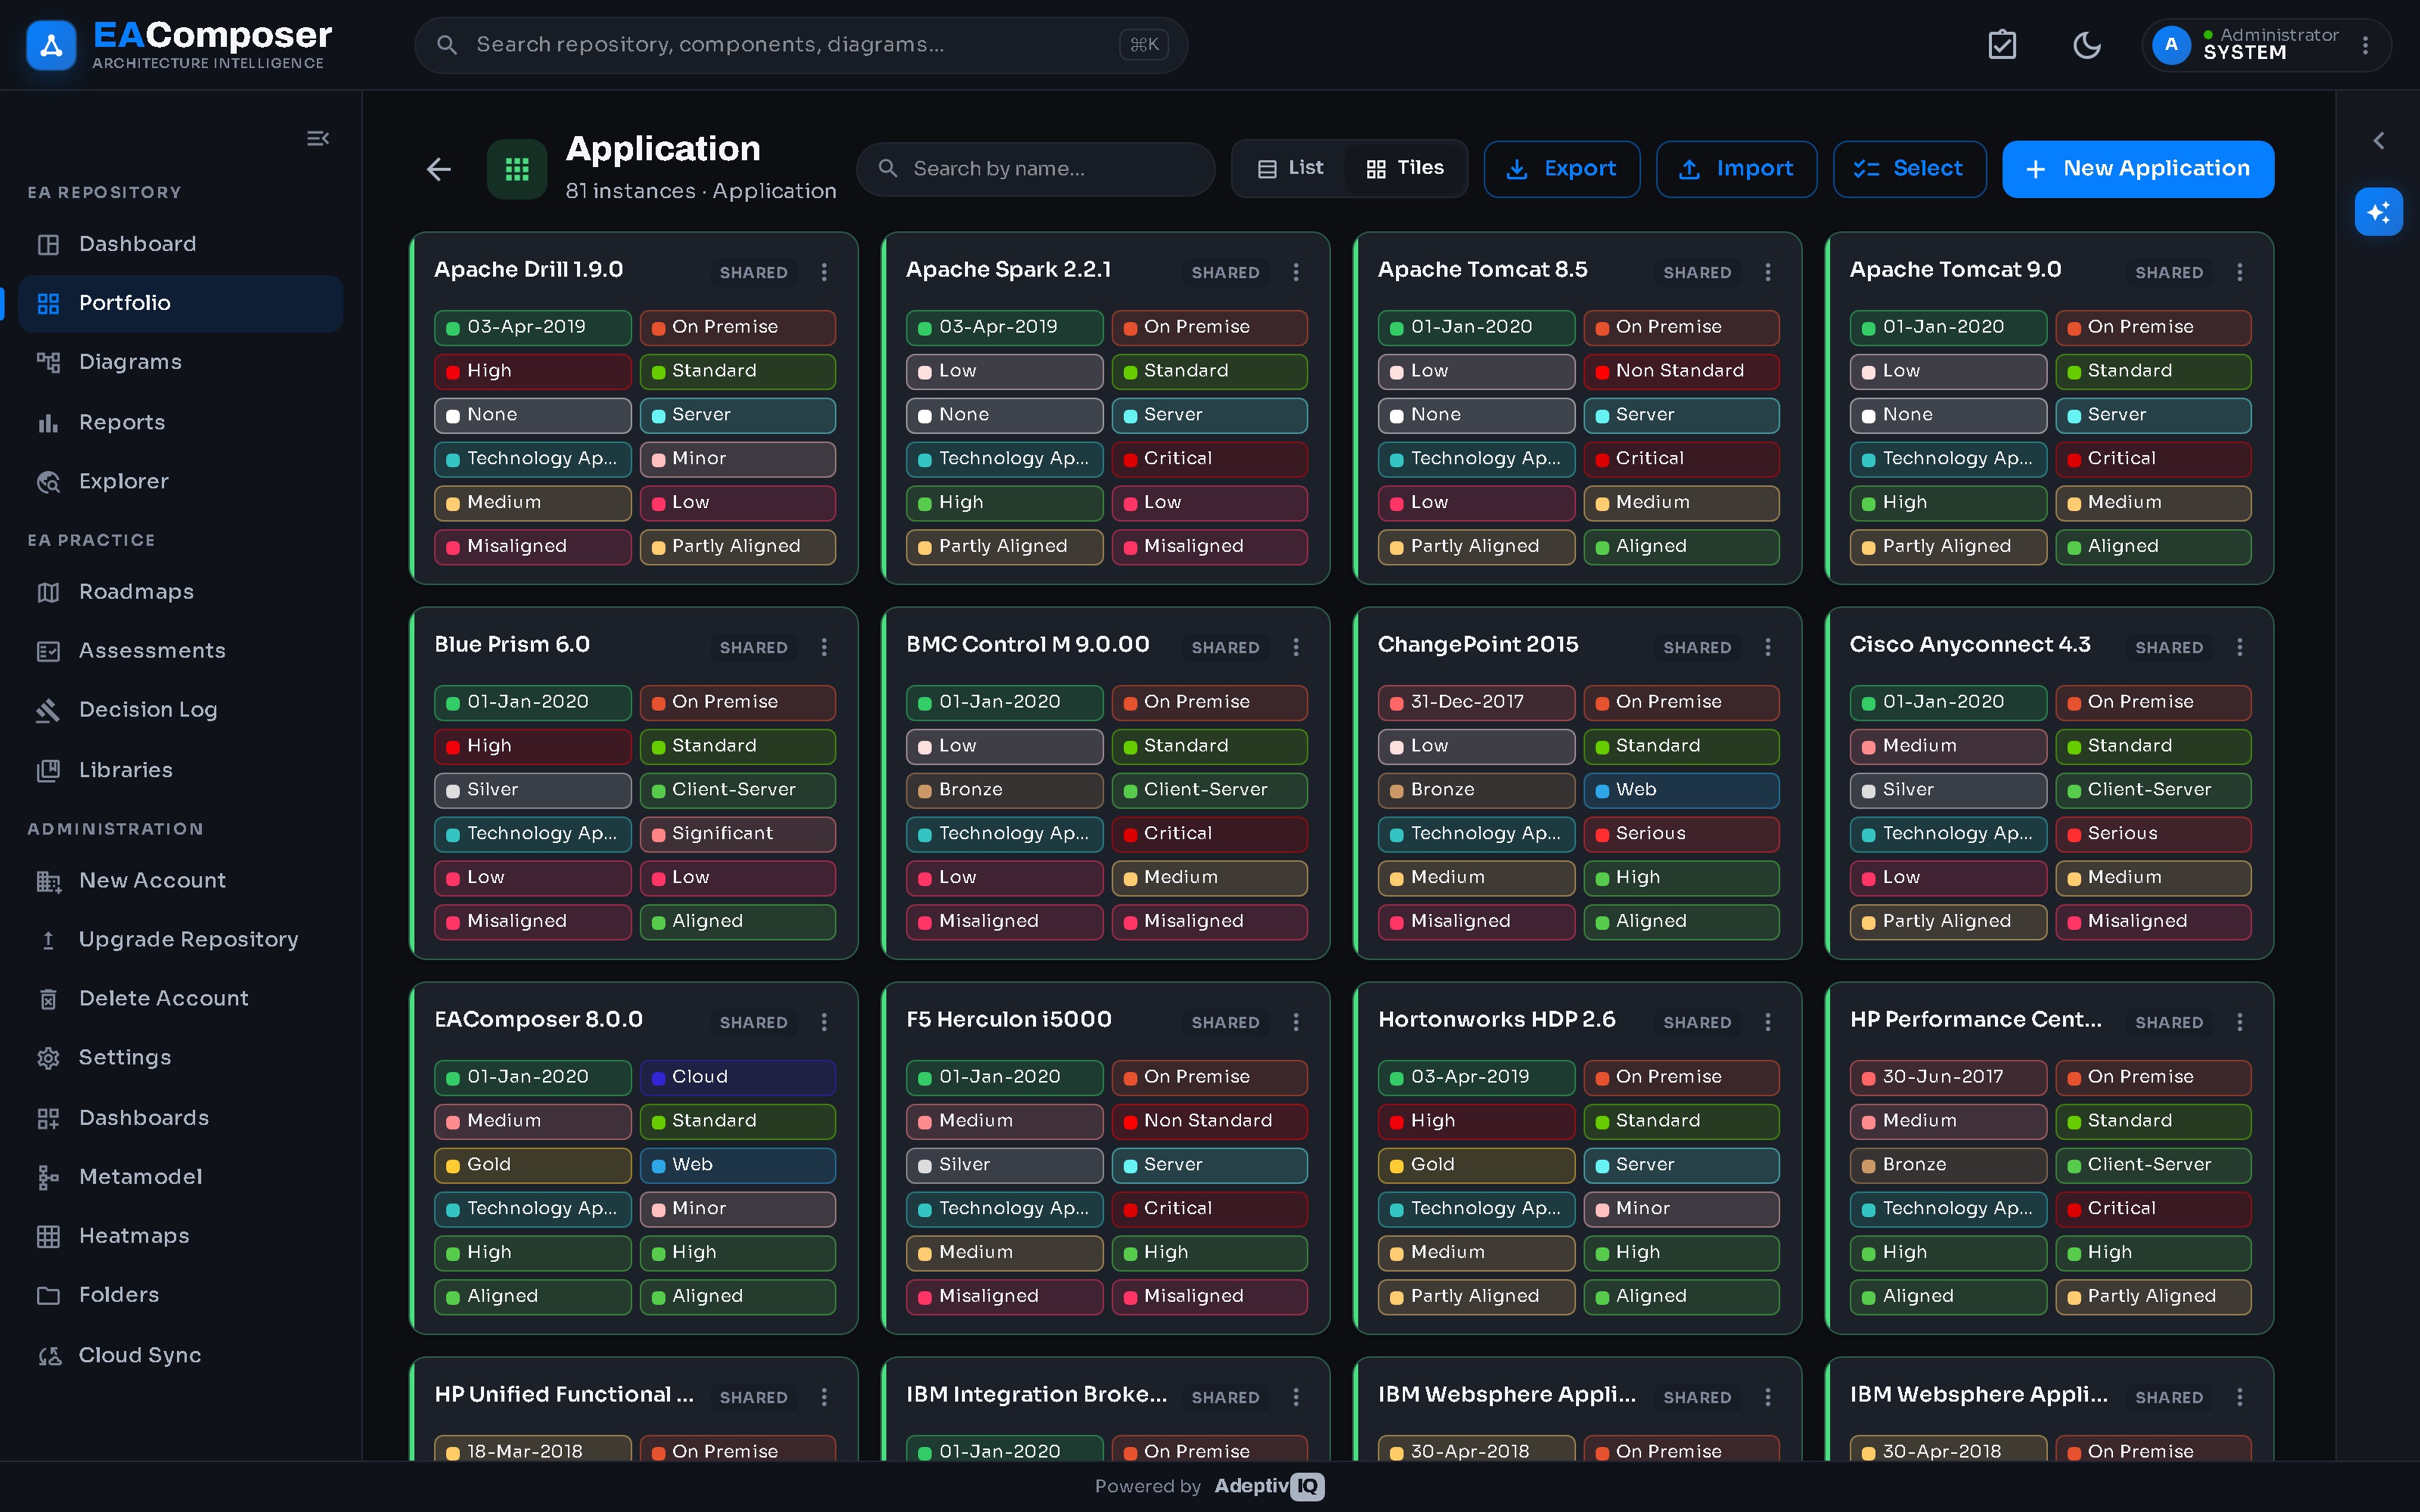
Task: Open the tasks checklist icon in header
Action: click(2002, 45)
